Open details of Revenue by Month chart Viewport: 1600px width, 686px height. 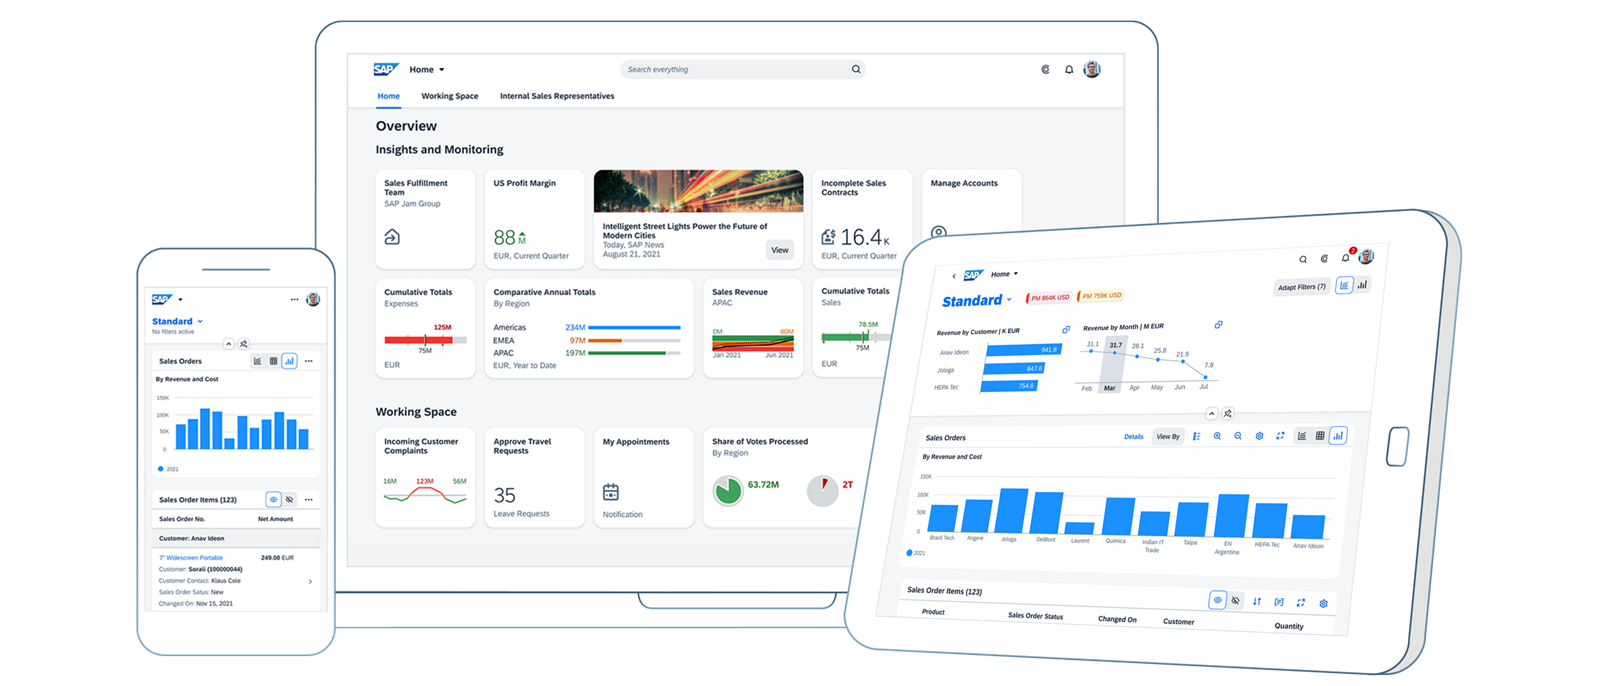click(1218, 325)
